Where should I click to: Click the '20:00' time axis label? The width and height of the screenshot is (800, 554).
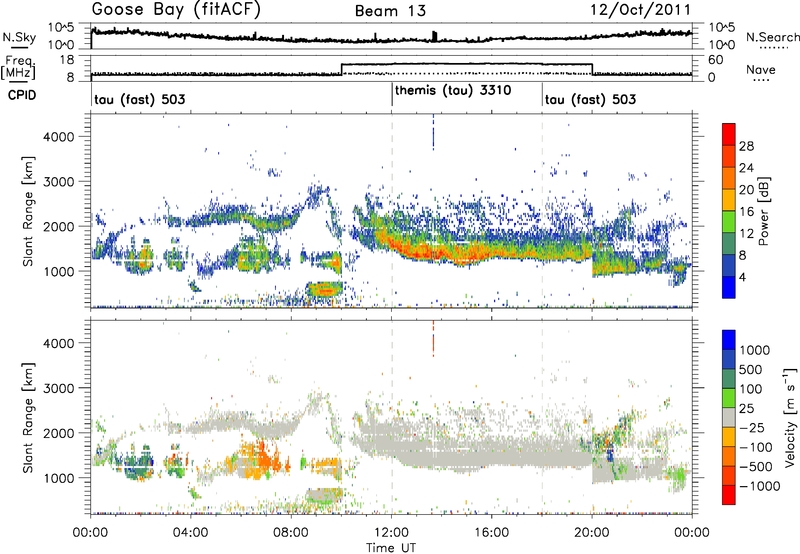click(x=591, y=533)
